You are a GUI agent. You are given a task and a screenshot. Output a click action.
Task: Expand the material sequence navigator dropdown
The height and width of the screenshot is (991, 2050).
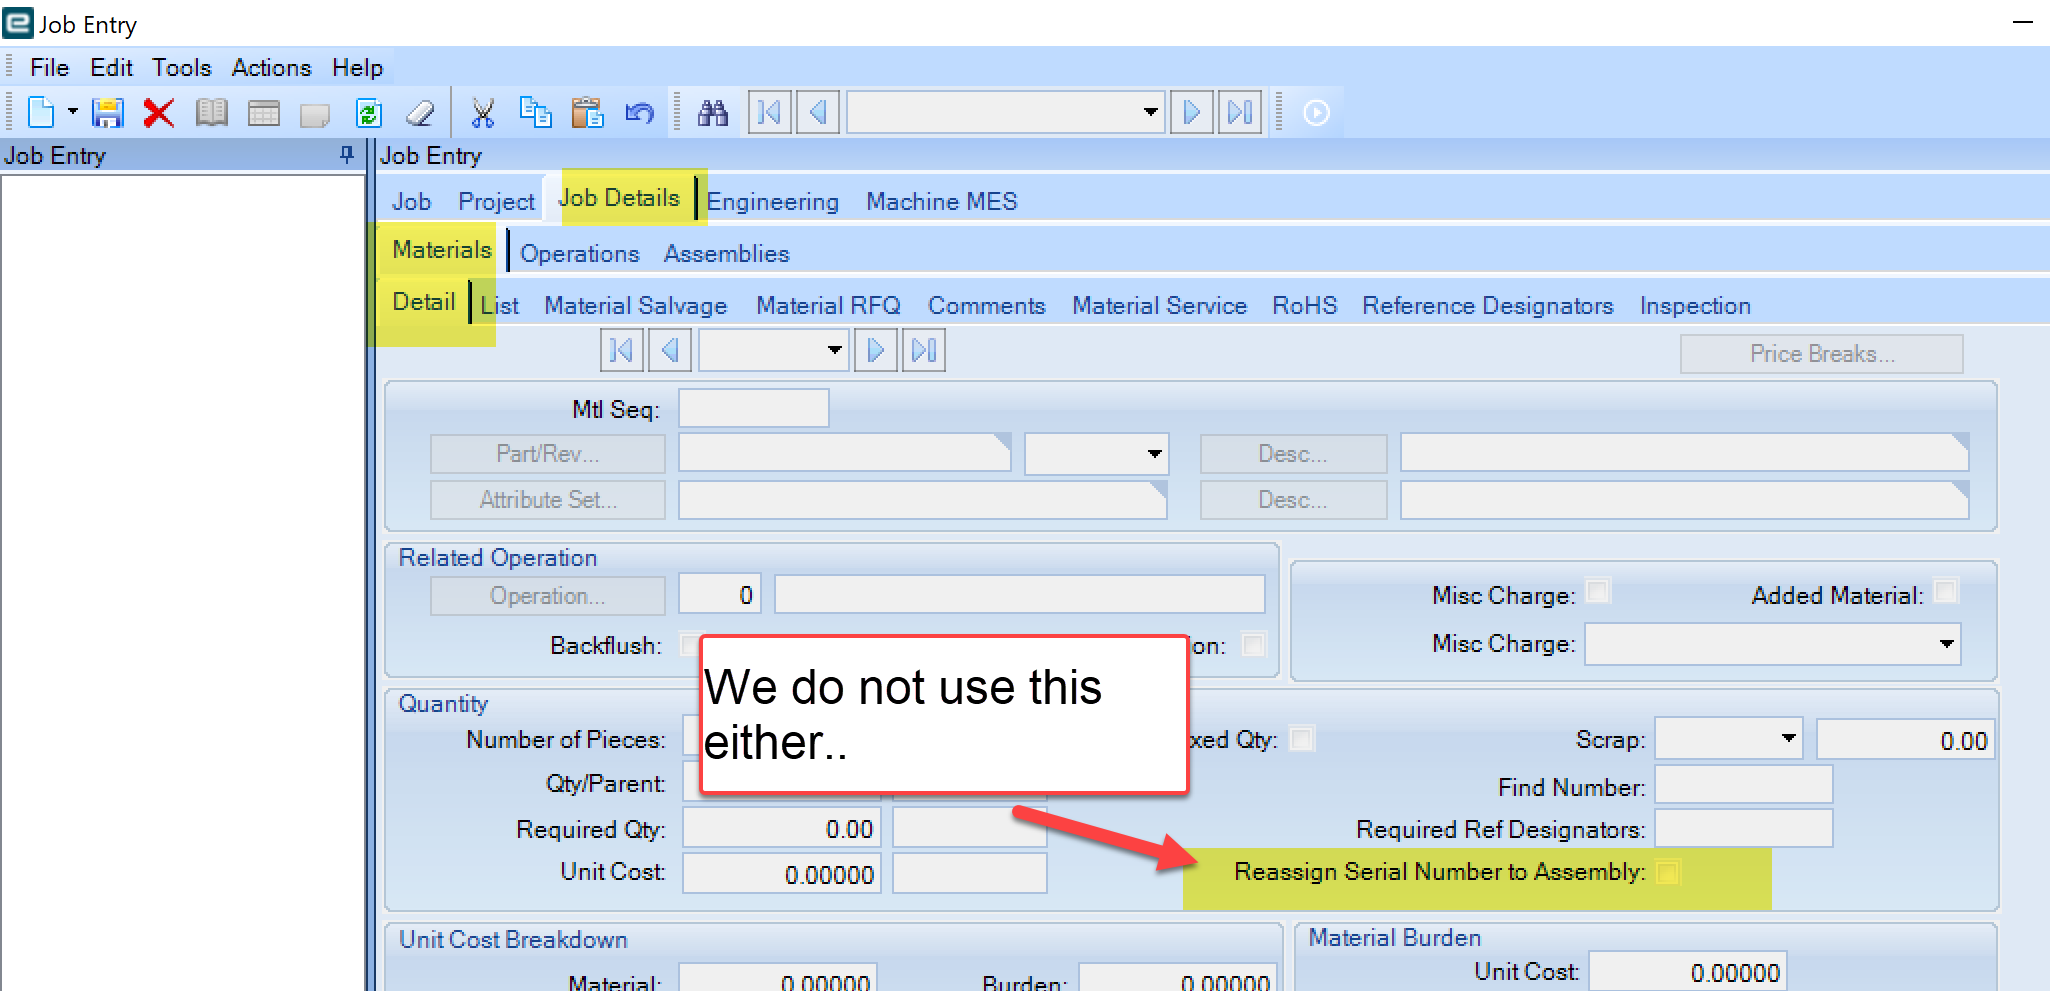click(834, 350)
